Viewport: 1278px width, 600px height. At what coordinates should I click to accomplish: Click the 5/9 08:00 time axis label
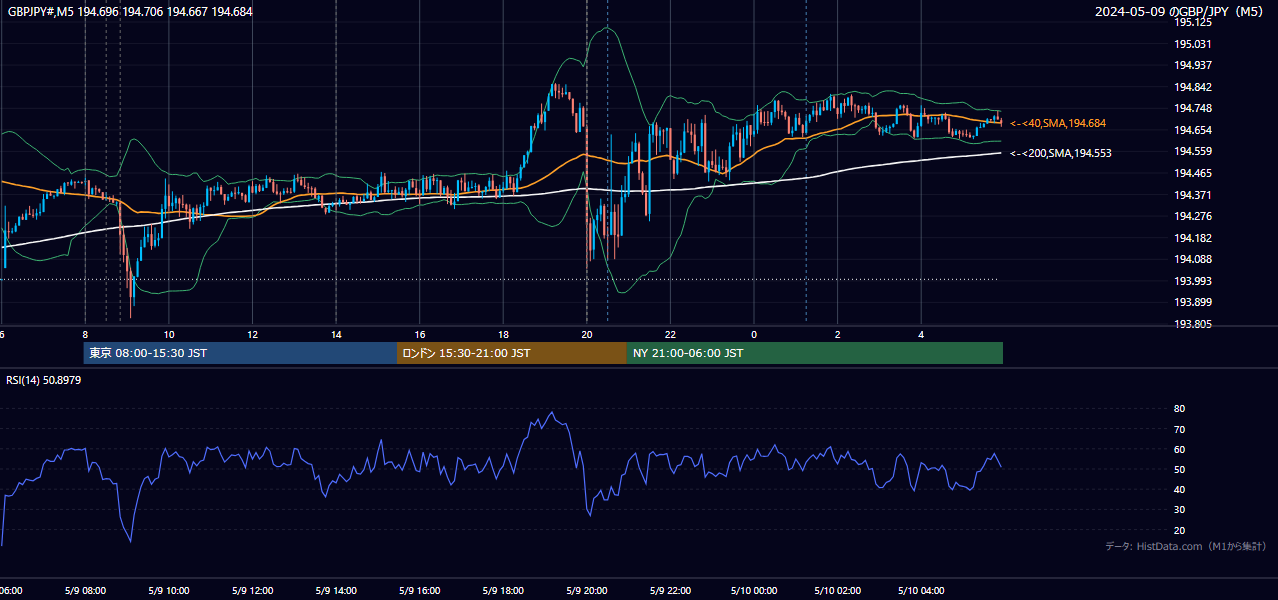point(85,591)
